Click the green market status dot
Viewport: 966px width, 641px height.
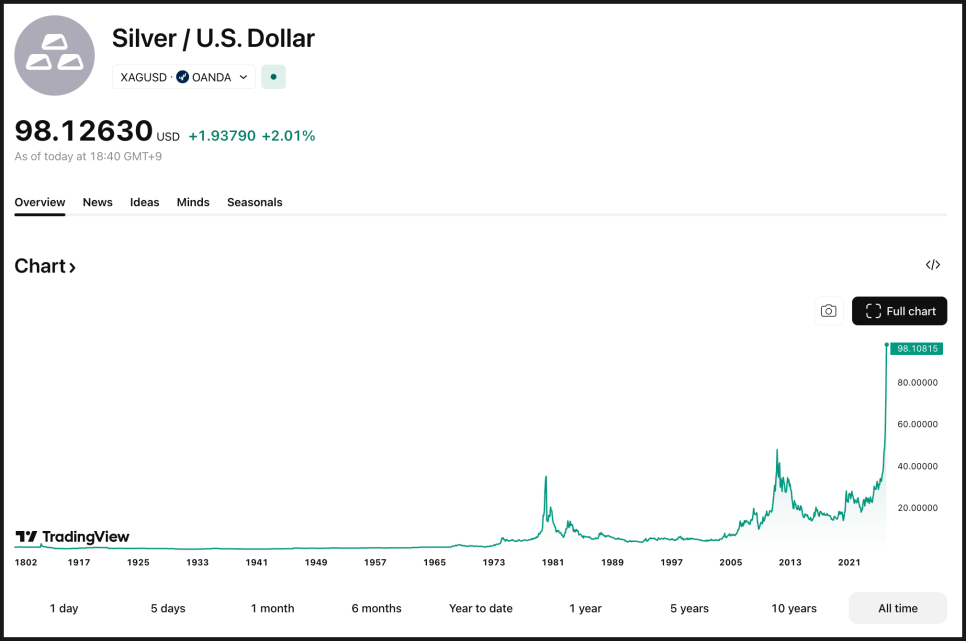point(273,77)
